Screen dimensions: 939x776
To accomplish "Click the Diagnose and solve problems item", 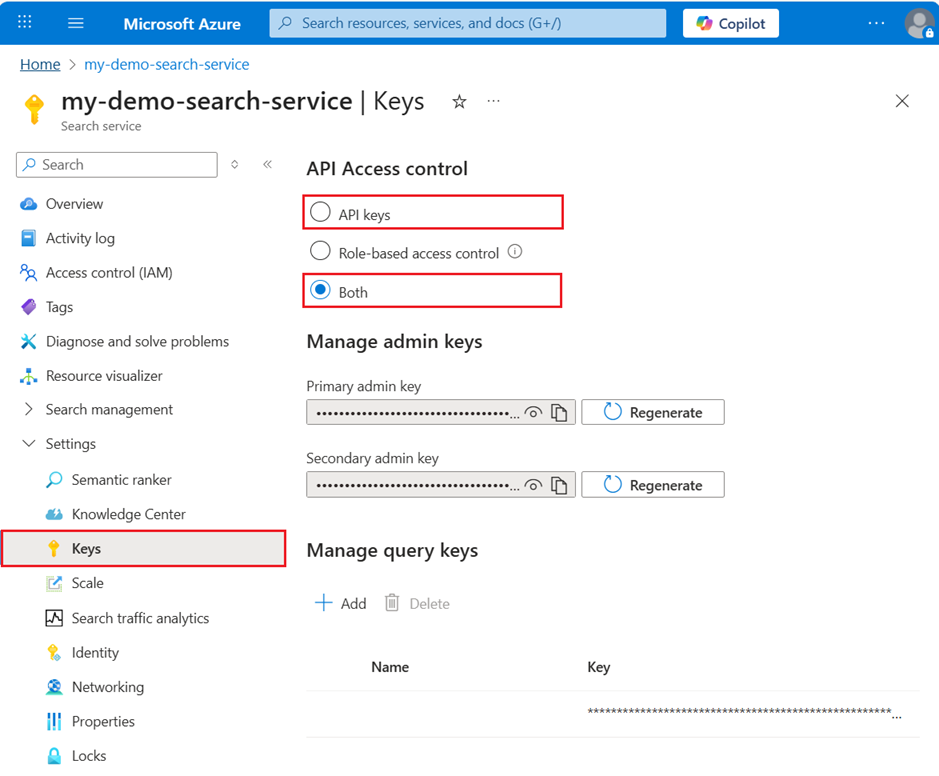I will point(138,341).
